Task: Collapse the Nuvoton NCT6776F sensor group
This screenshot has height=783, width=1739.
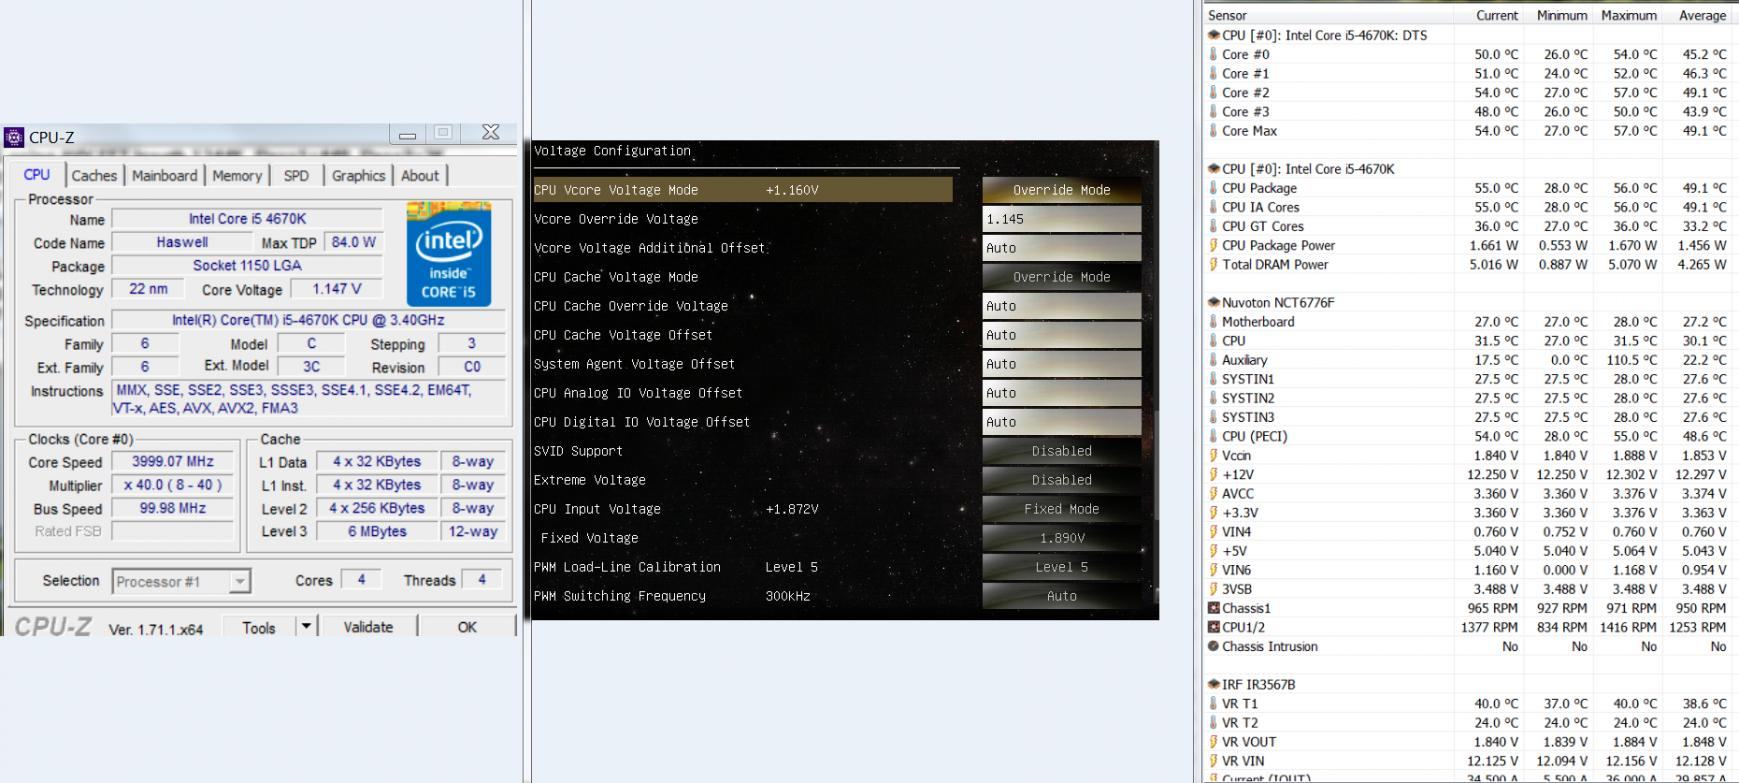Action: tap(1213, 302)
